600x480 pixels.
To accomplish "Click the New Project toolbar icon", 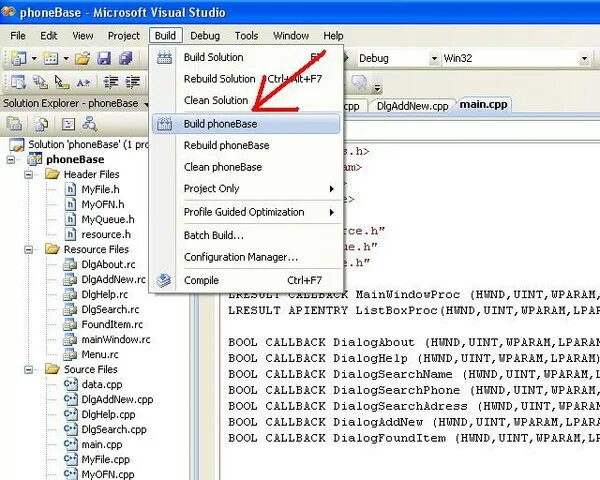I will click(18, 58).
